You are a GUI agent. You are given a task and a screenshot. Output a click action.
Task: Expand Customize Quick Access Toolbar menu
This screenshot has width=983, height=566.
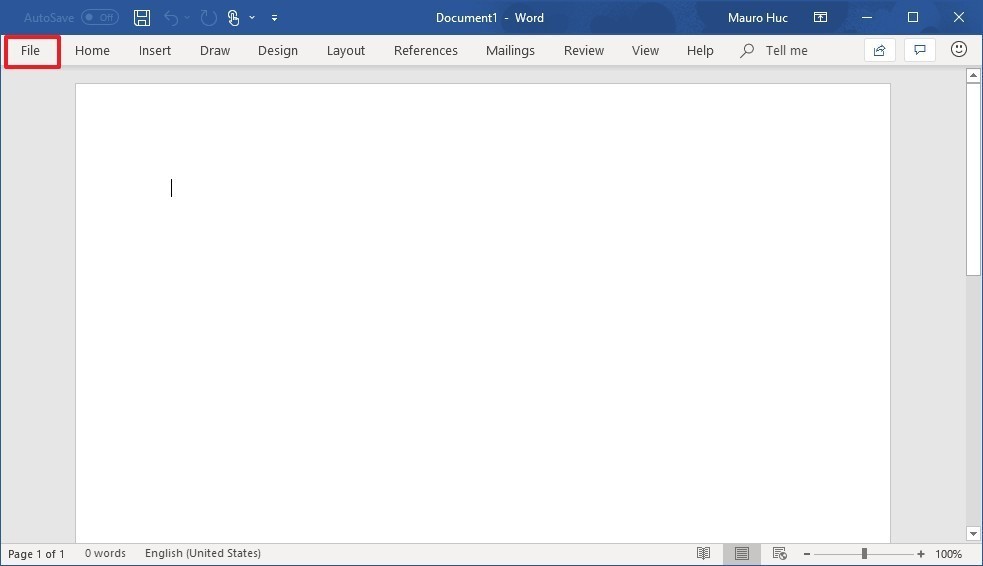pyautogui.click(x=275, y=18)
